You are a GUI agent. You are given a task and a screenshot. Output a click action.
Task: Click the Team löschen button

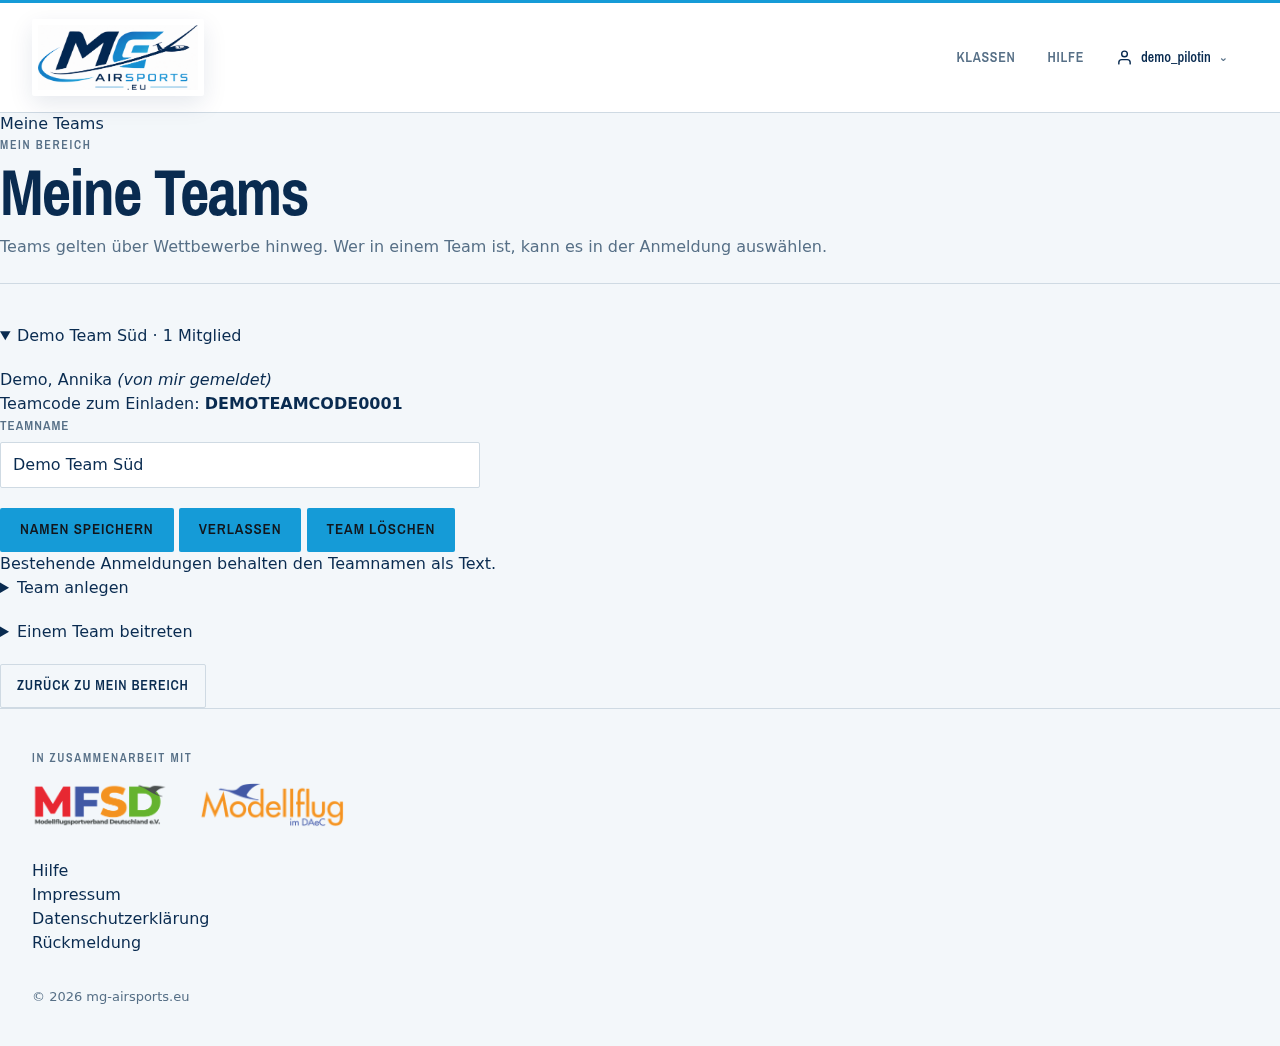pyautogui.click(x=381, y=530)
